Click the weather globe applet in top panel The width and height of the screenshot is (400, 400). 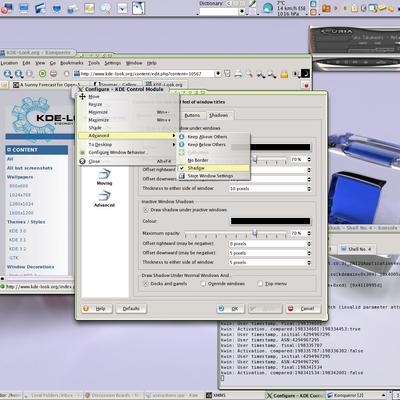click(268, 7)
